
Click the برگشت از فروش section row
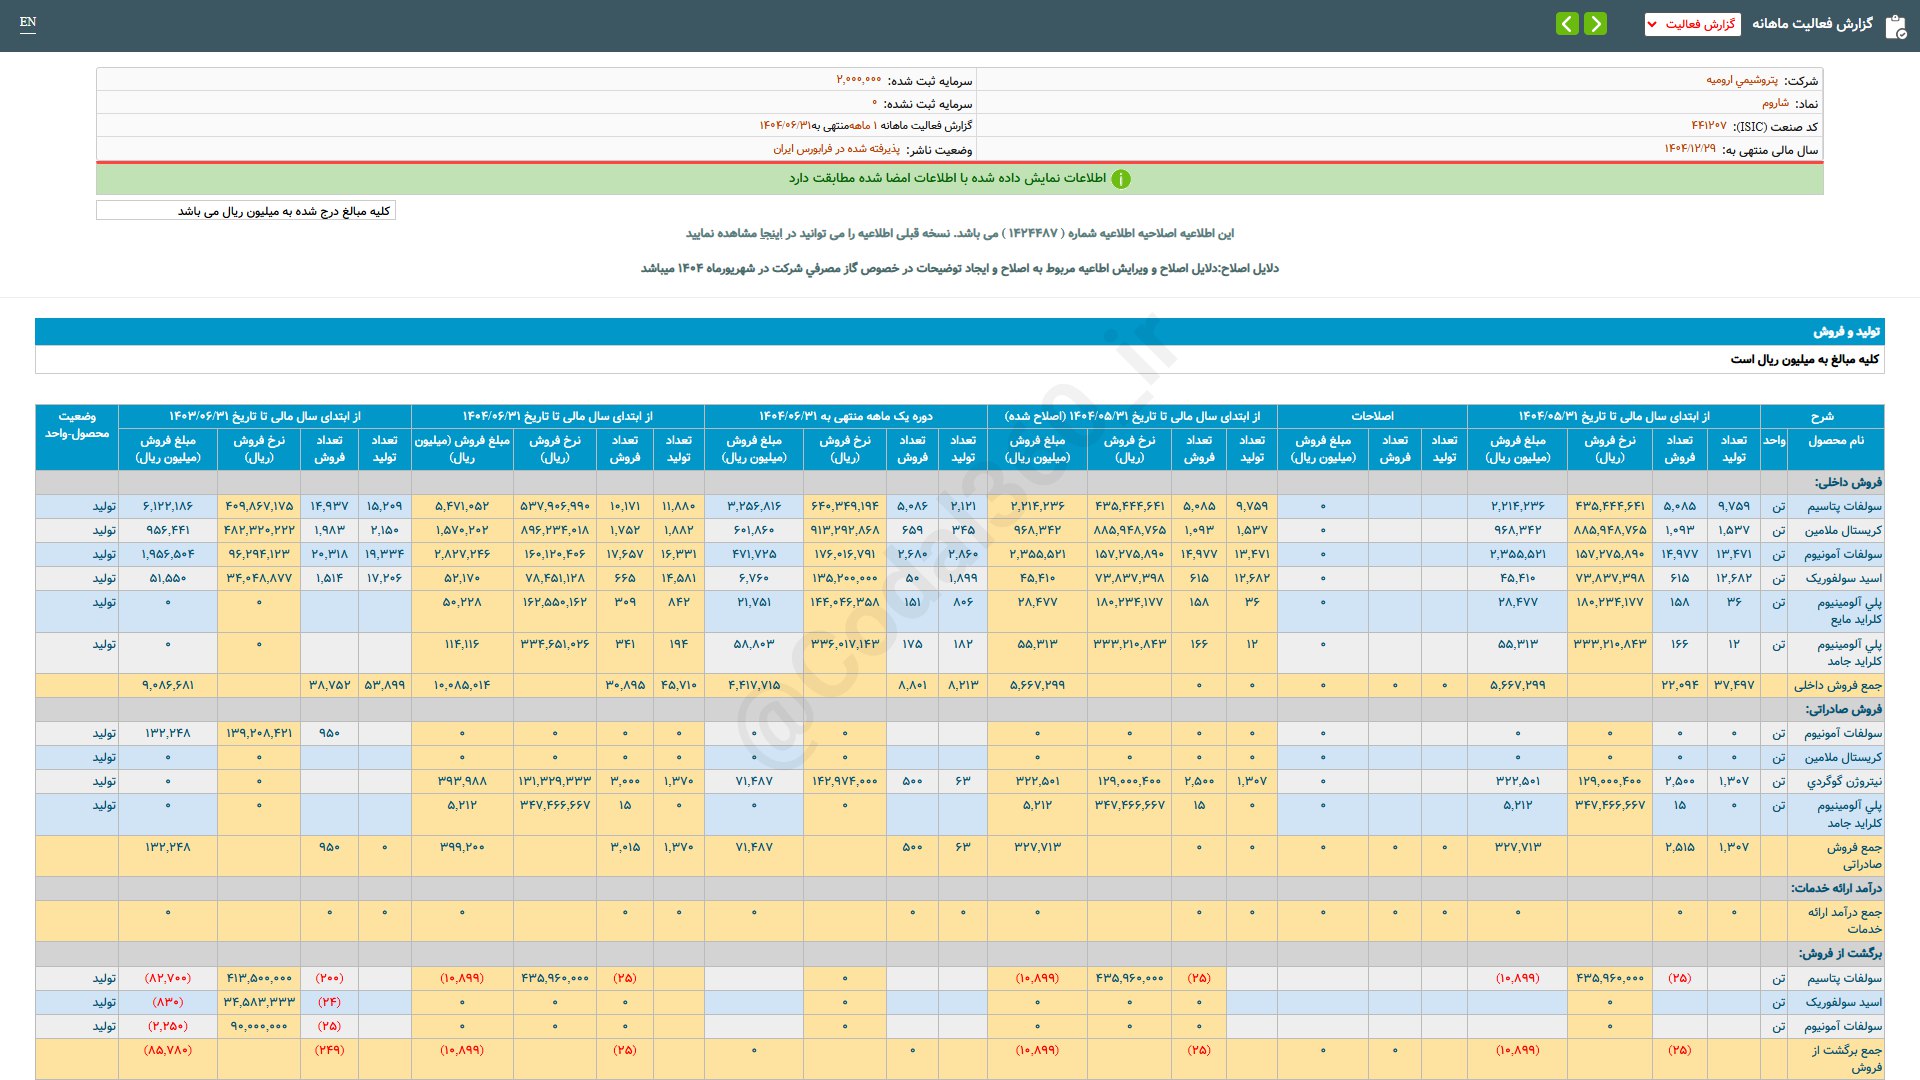point(1840,953)
